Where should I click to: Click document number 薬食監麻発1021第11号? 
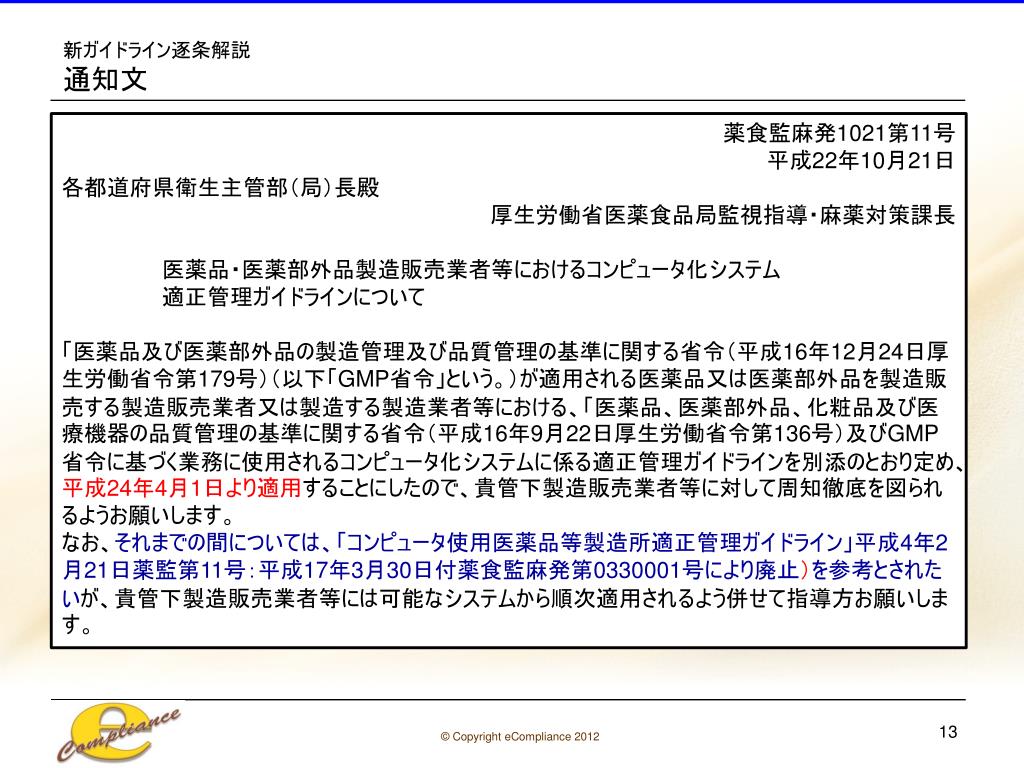click(839, 133)
